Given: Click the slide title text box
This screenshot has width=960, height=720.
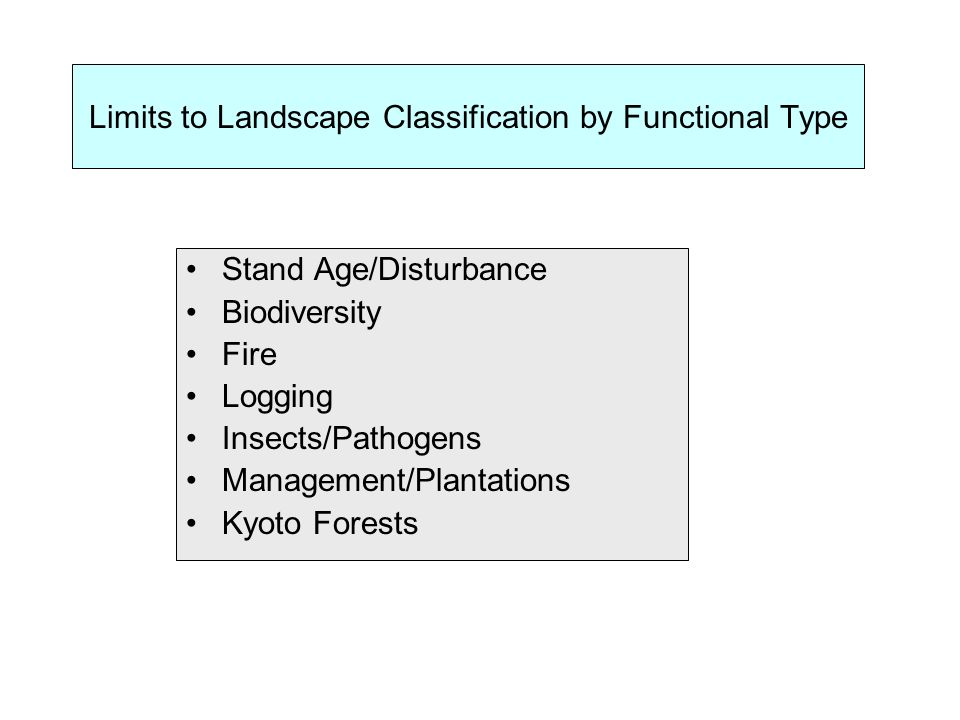Looking at the screenshot, I should tap(468, 116).
